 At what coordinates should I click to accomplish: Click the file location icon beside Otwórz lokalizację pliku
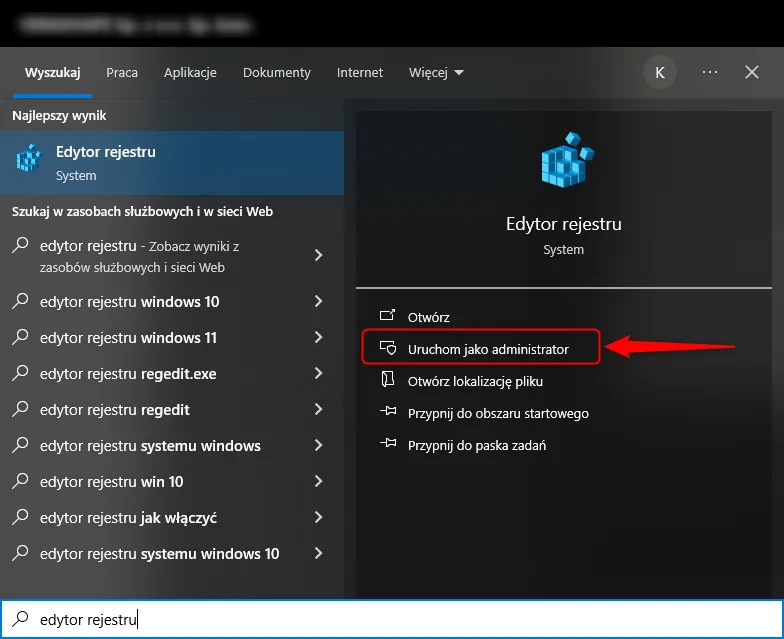388,379
